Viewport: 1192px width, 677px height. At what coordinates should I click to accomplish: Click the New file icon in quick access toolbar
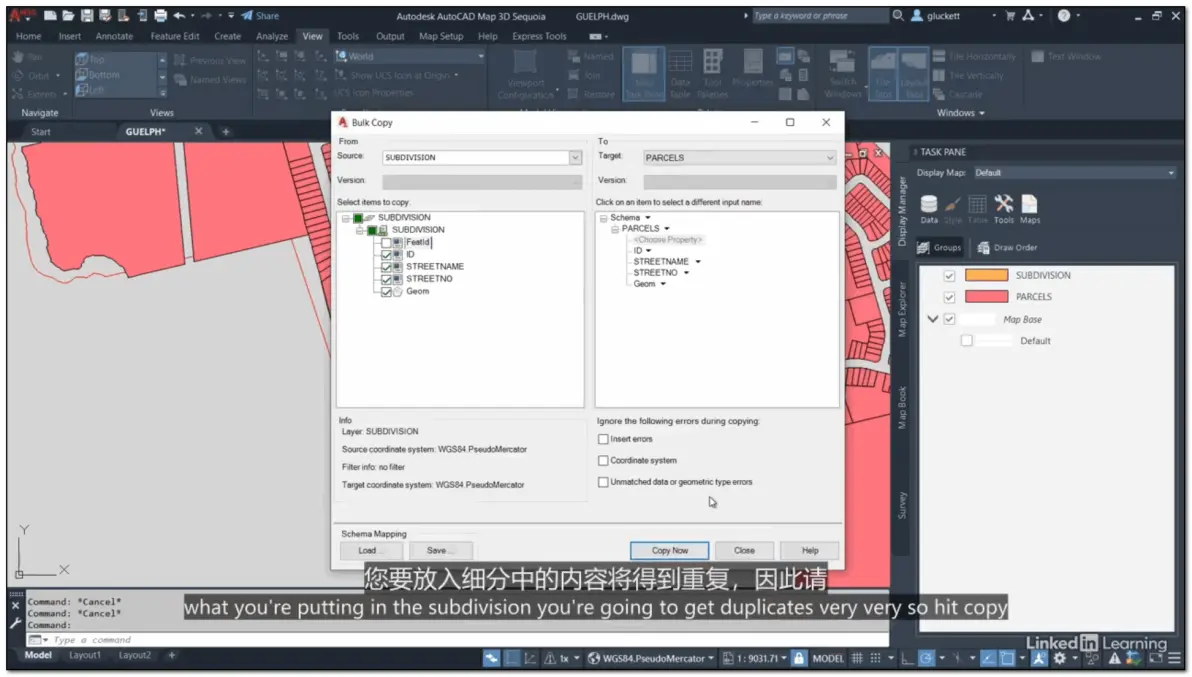[50, 15]
